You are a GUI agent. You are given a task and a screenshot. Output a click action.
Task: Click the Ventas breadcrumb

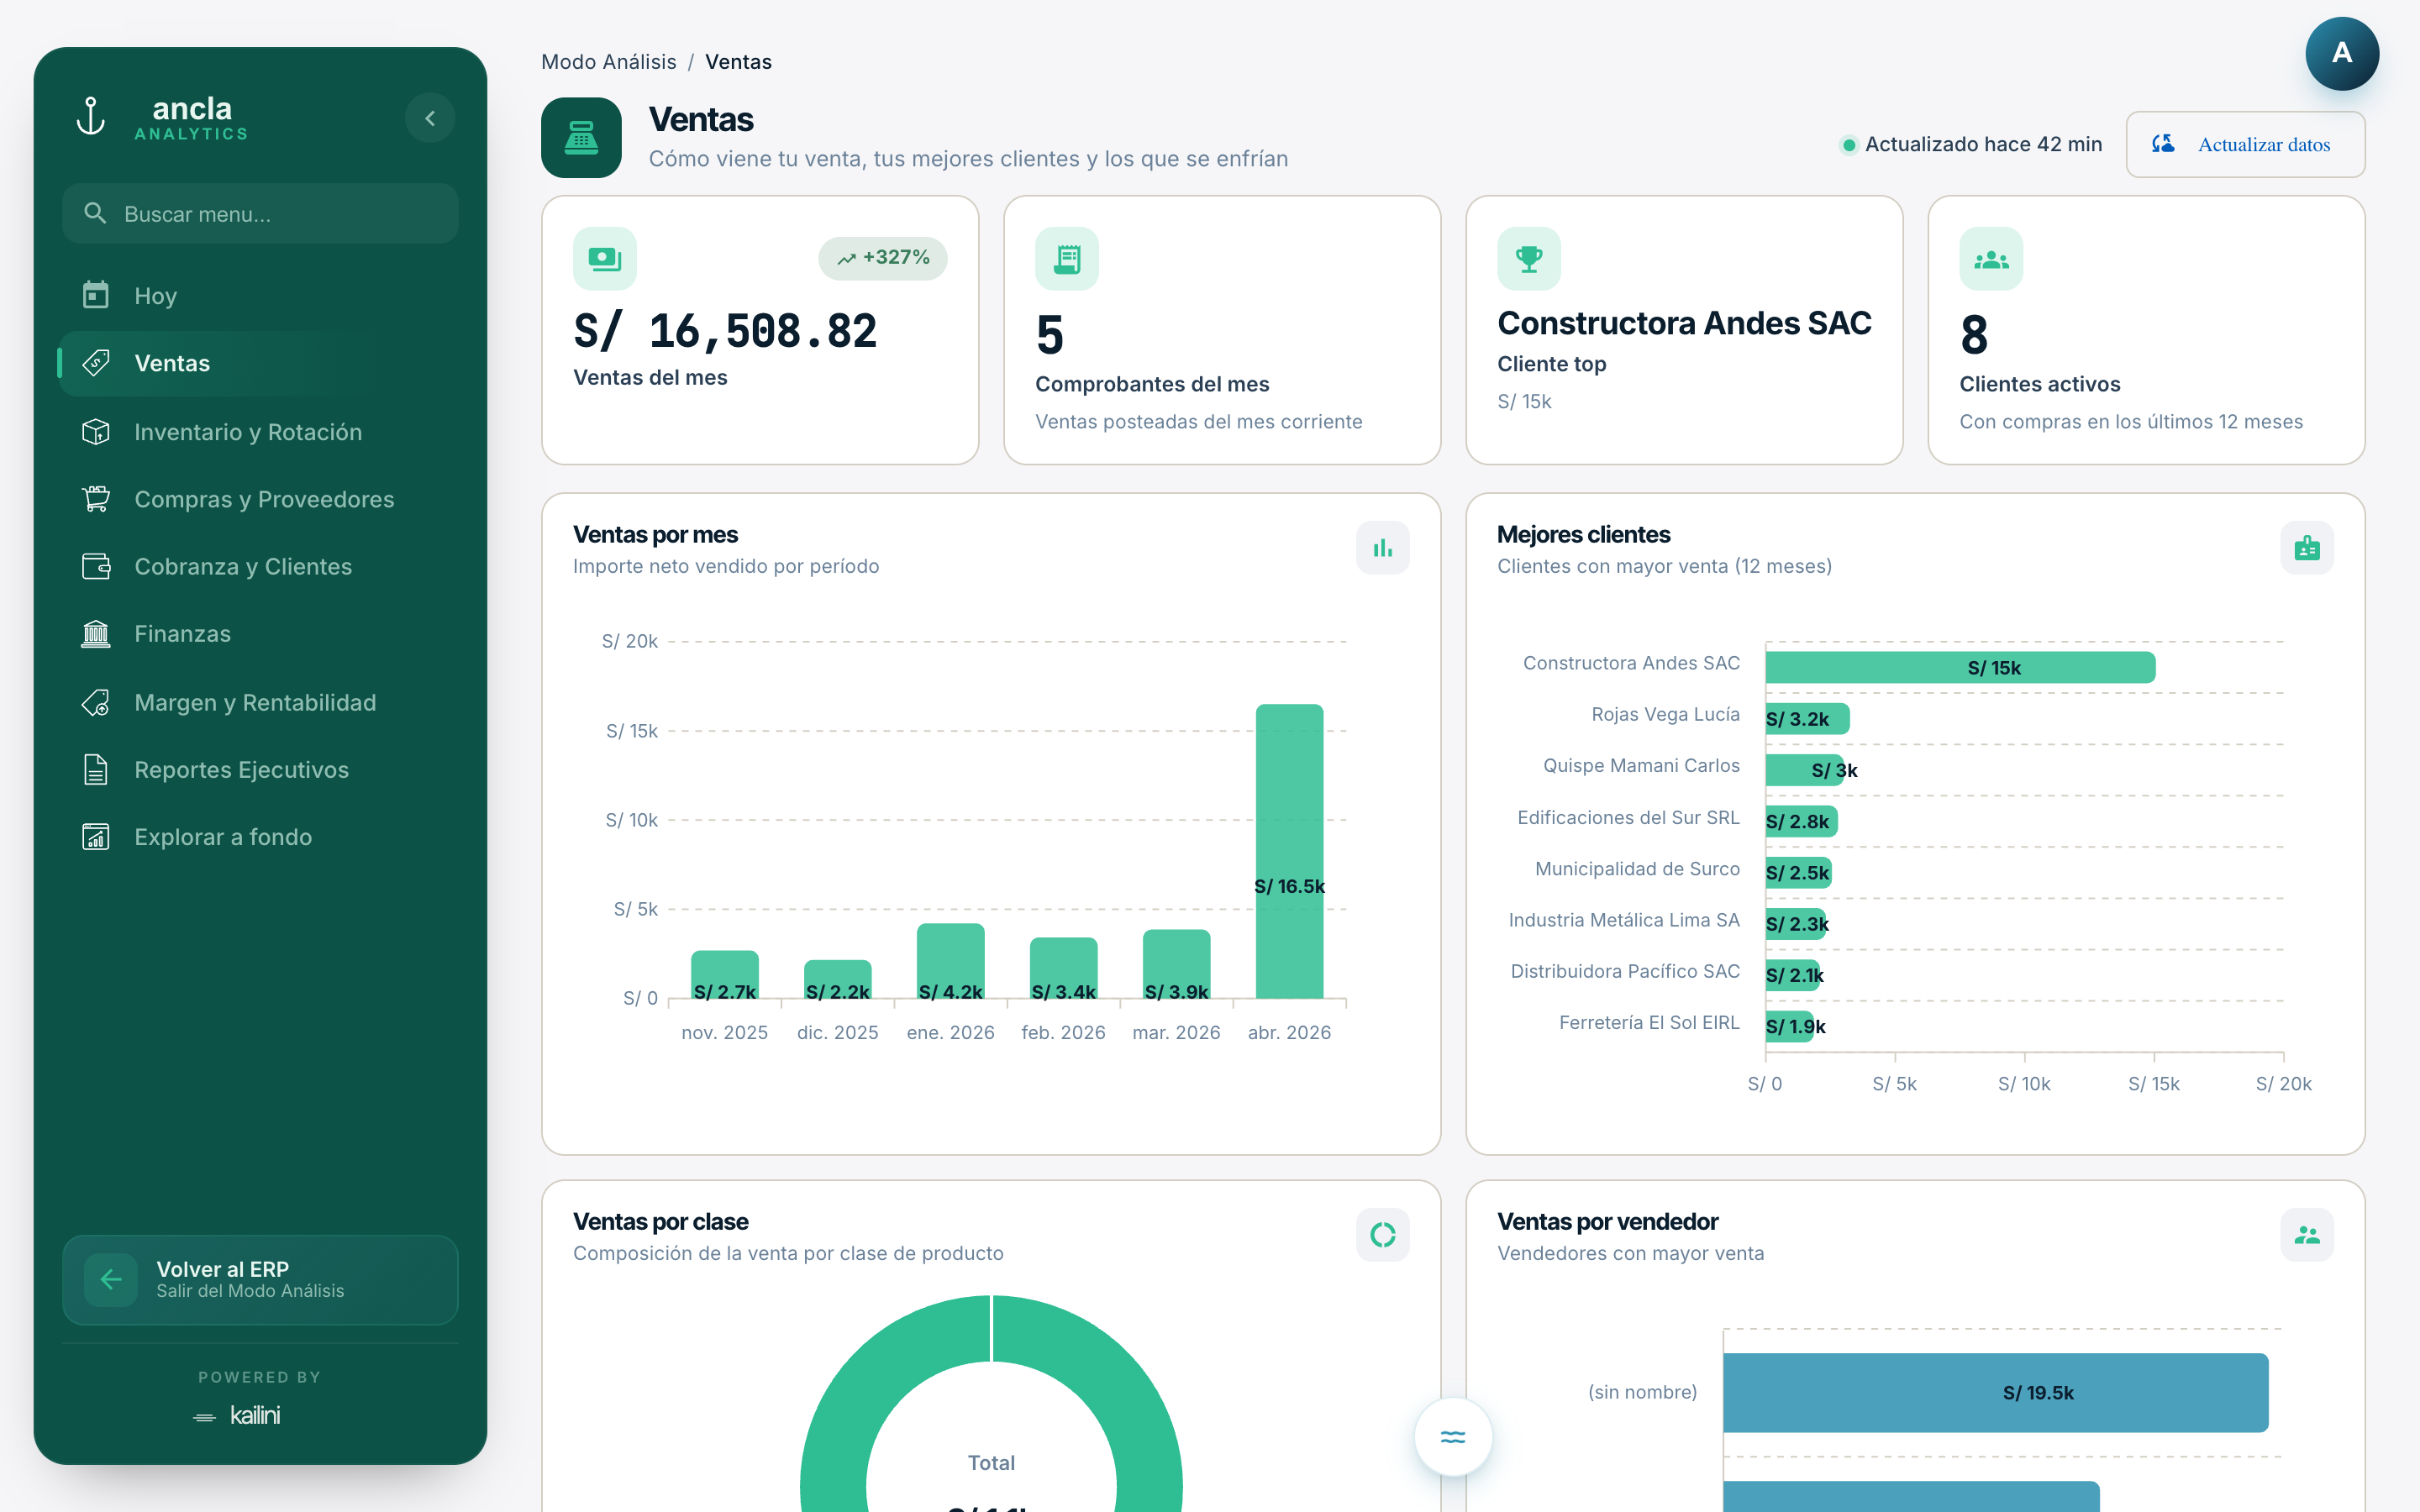point(738,62)
